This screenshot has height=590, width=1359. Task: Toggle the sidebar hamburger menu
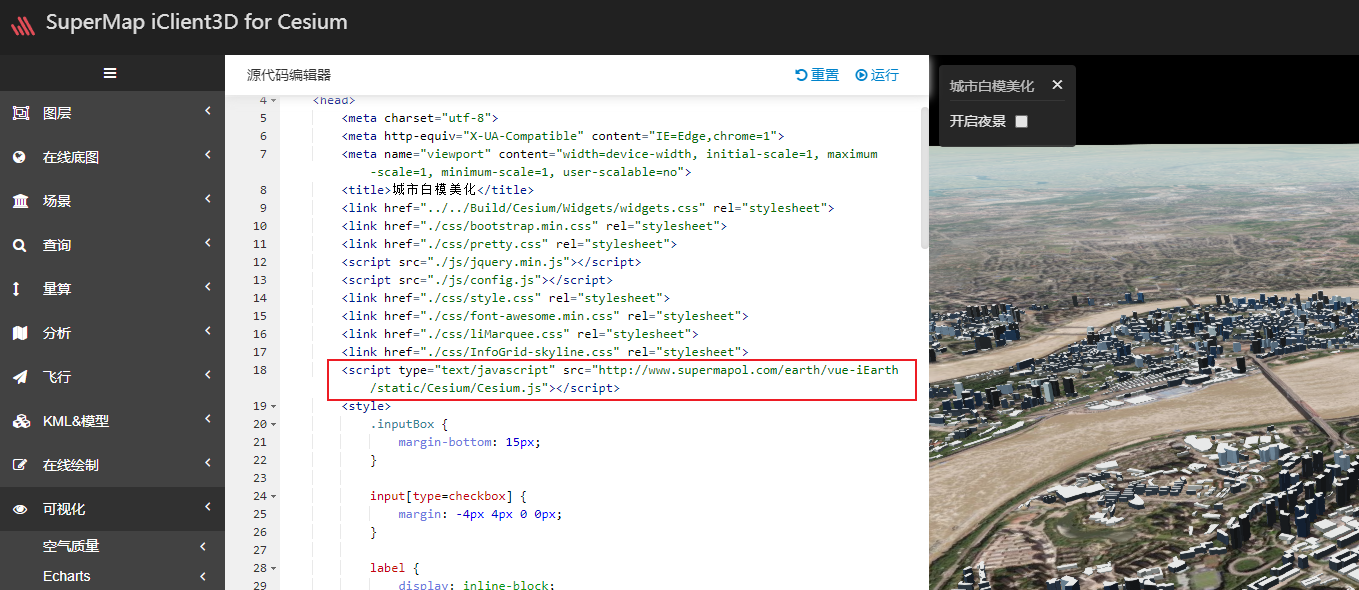110,73
